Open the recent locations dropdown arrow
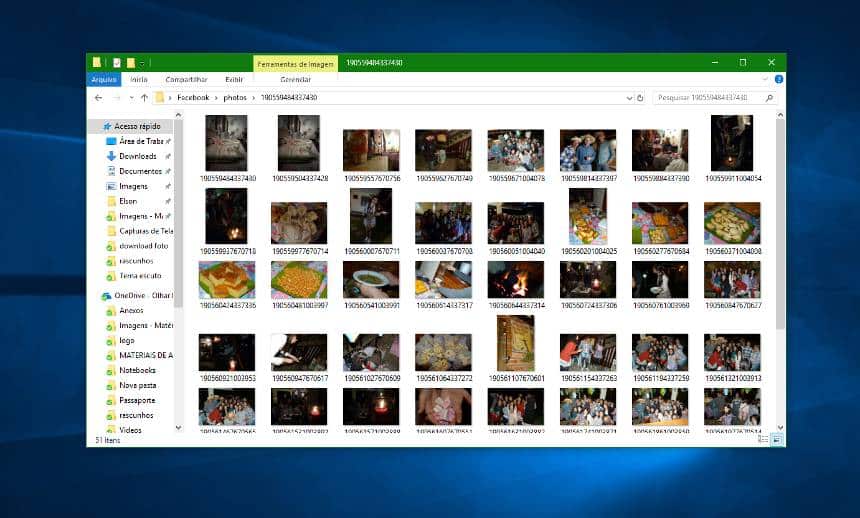 point(131,98)
